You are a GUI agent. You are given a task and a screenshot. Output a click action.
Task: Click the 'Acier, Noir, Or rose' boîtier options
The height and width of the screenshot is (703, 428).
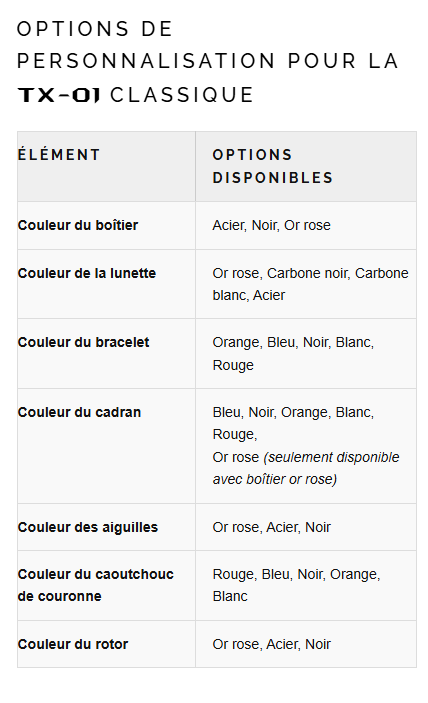click(x=271, y=225)
